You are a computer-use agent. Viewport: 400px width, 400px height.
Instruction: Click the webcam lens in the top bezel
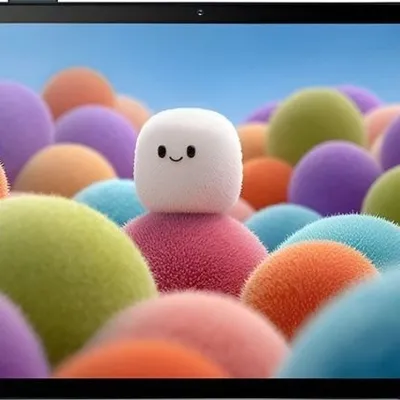200,13
